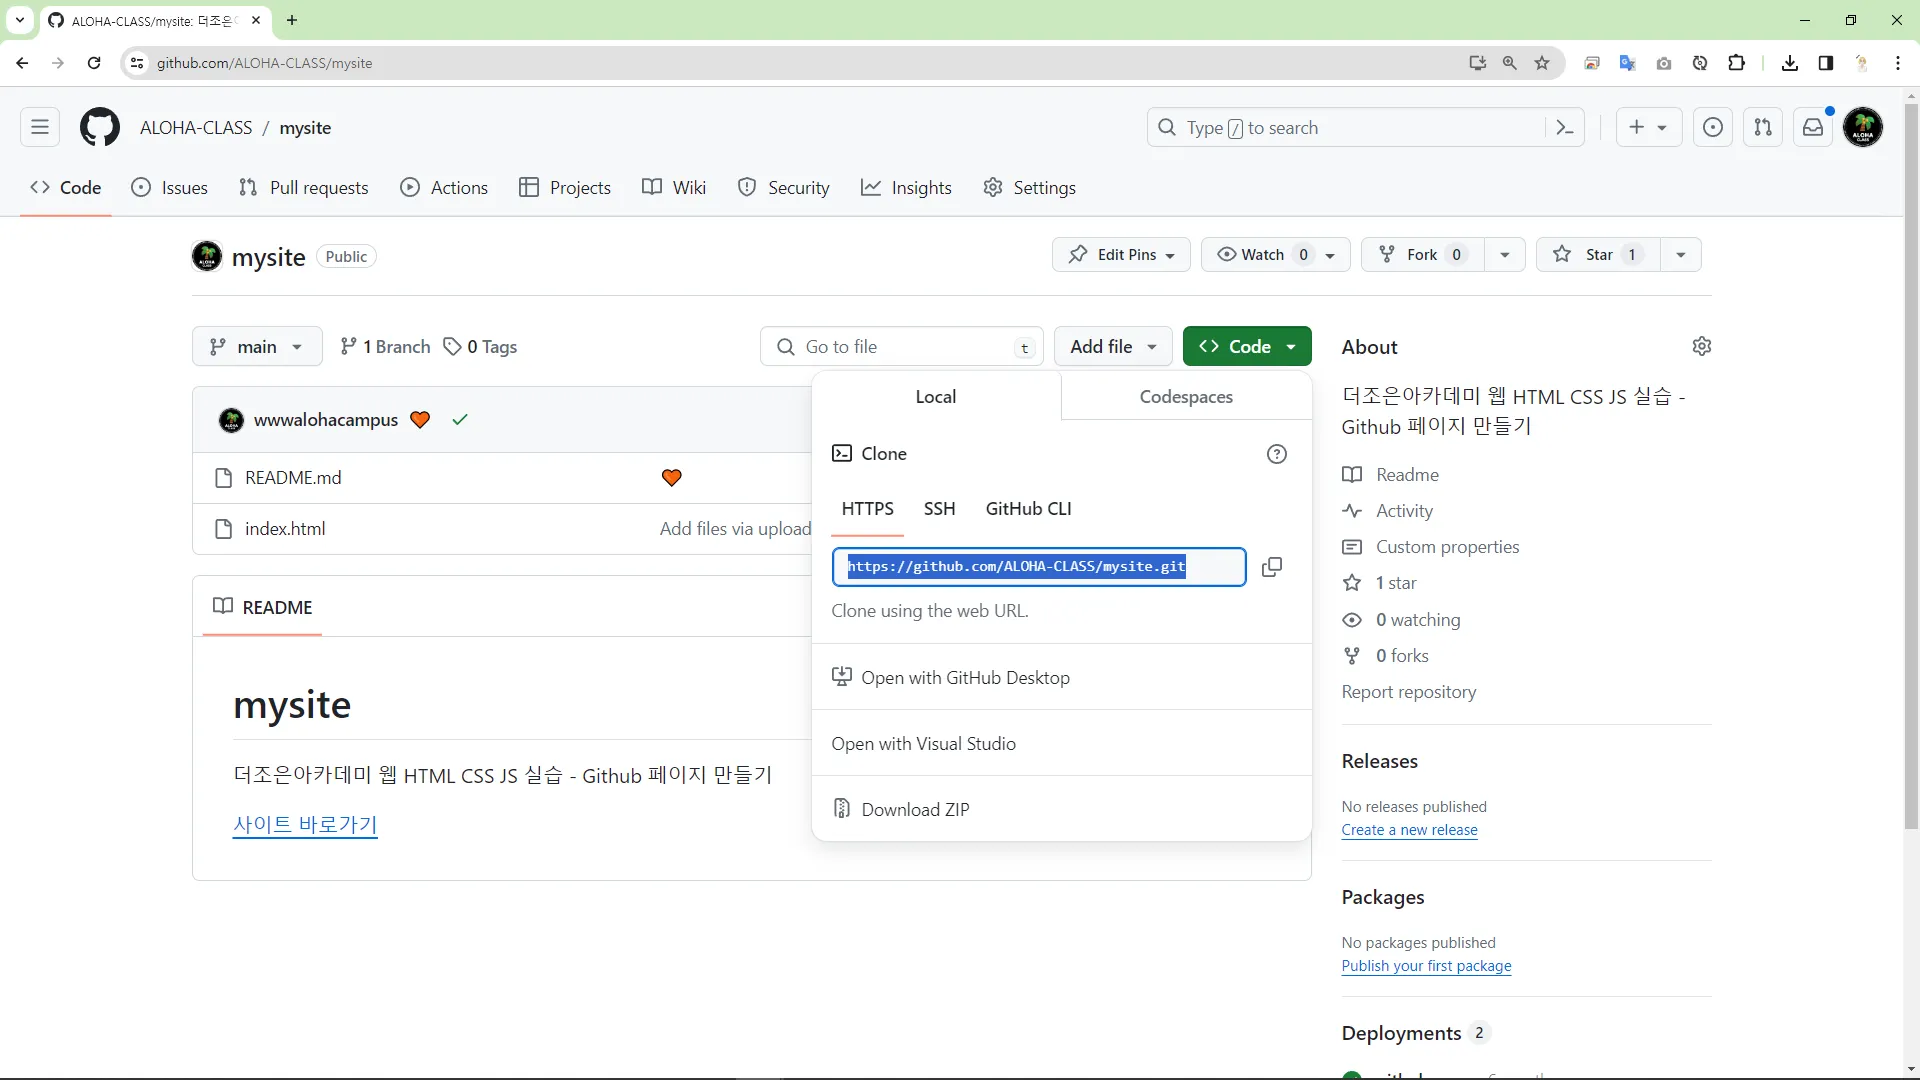Viewport: 1920px width, 1080px height.
Task: Open the Create a new release link
Action: [x=1409, y=830]
